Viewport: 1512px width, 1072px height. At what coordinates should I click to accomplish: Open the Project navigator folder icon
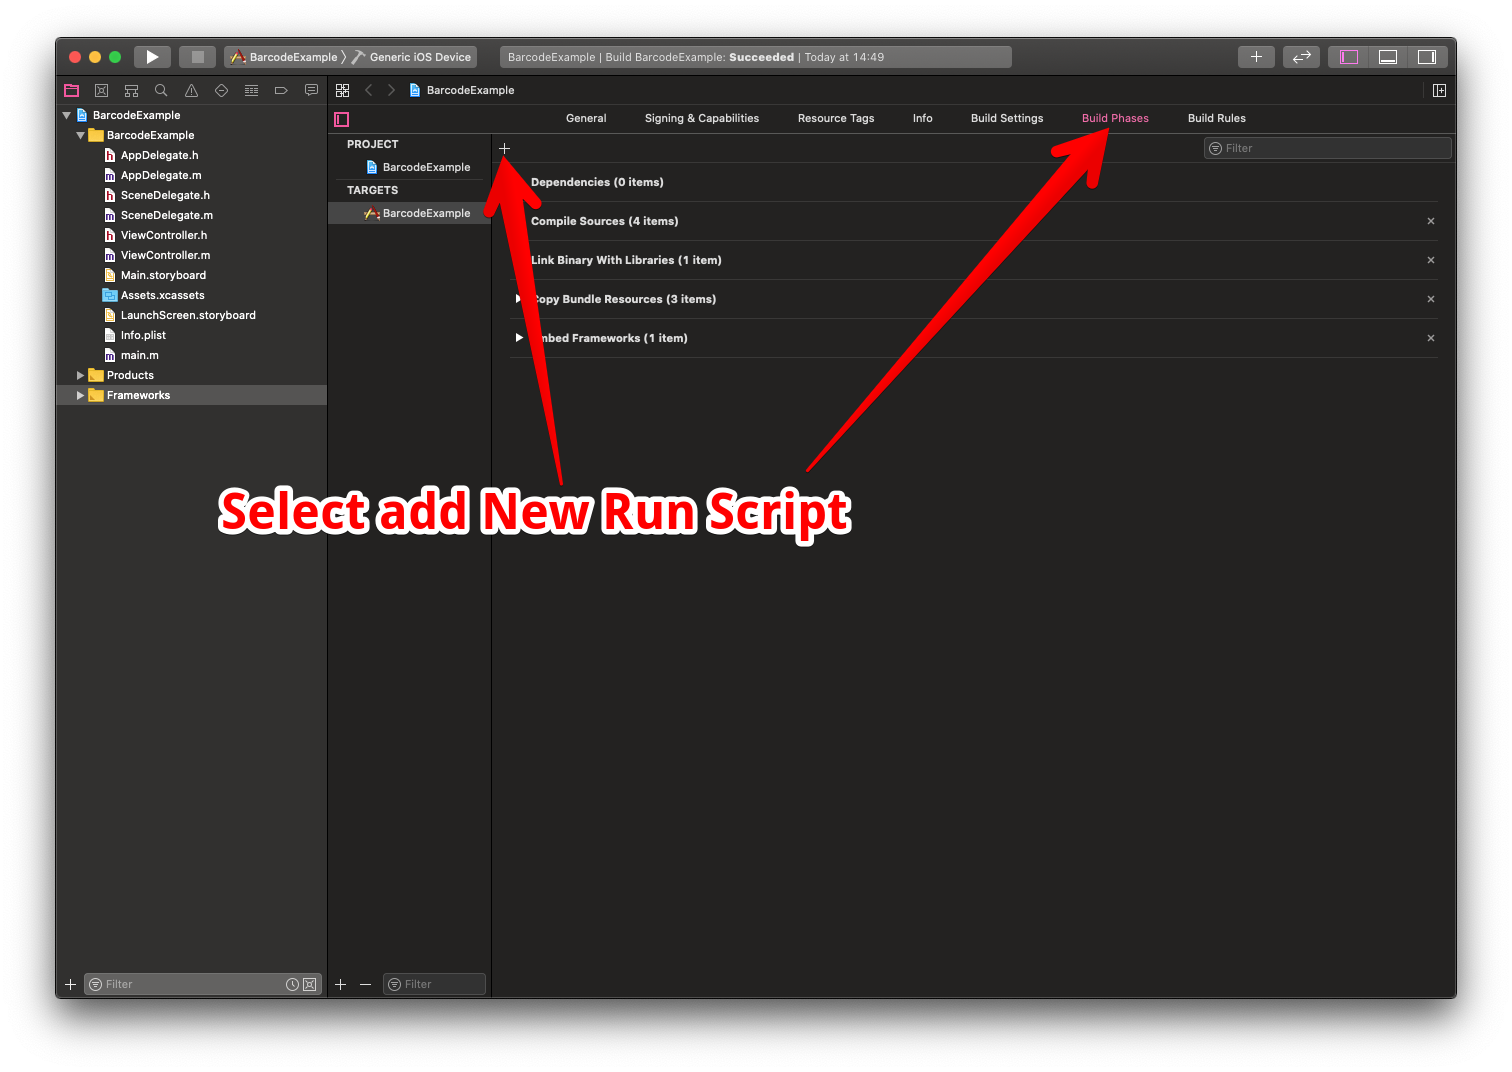71,90
